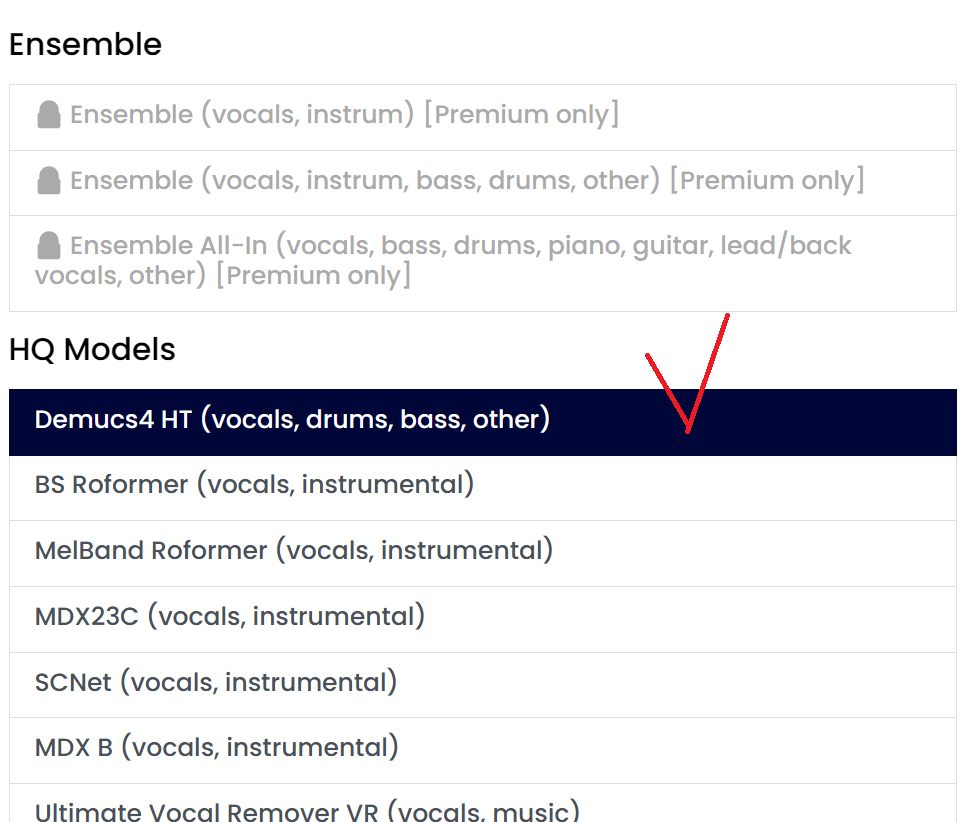The width and height of the screenshot is (977, 822).
Task: Choose Ensemble with bass, drums, other stems
Action: click(x=365, y=181)
